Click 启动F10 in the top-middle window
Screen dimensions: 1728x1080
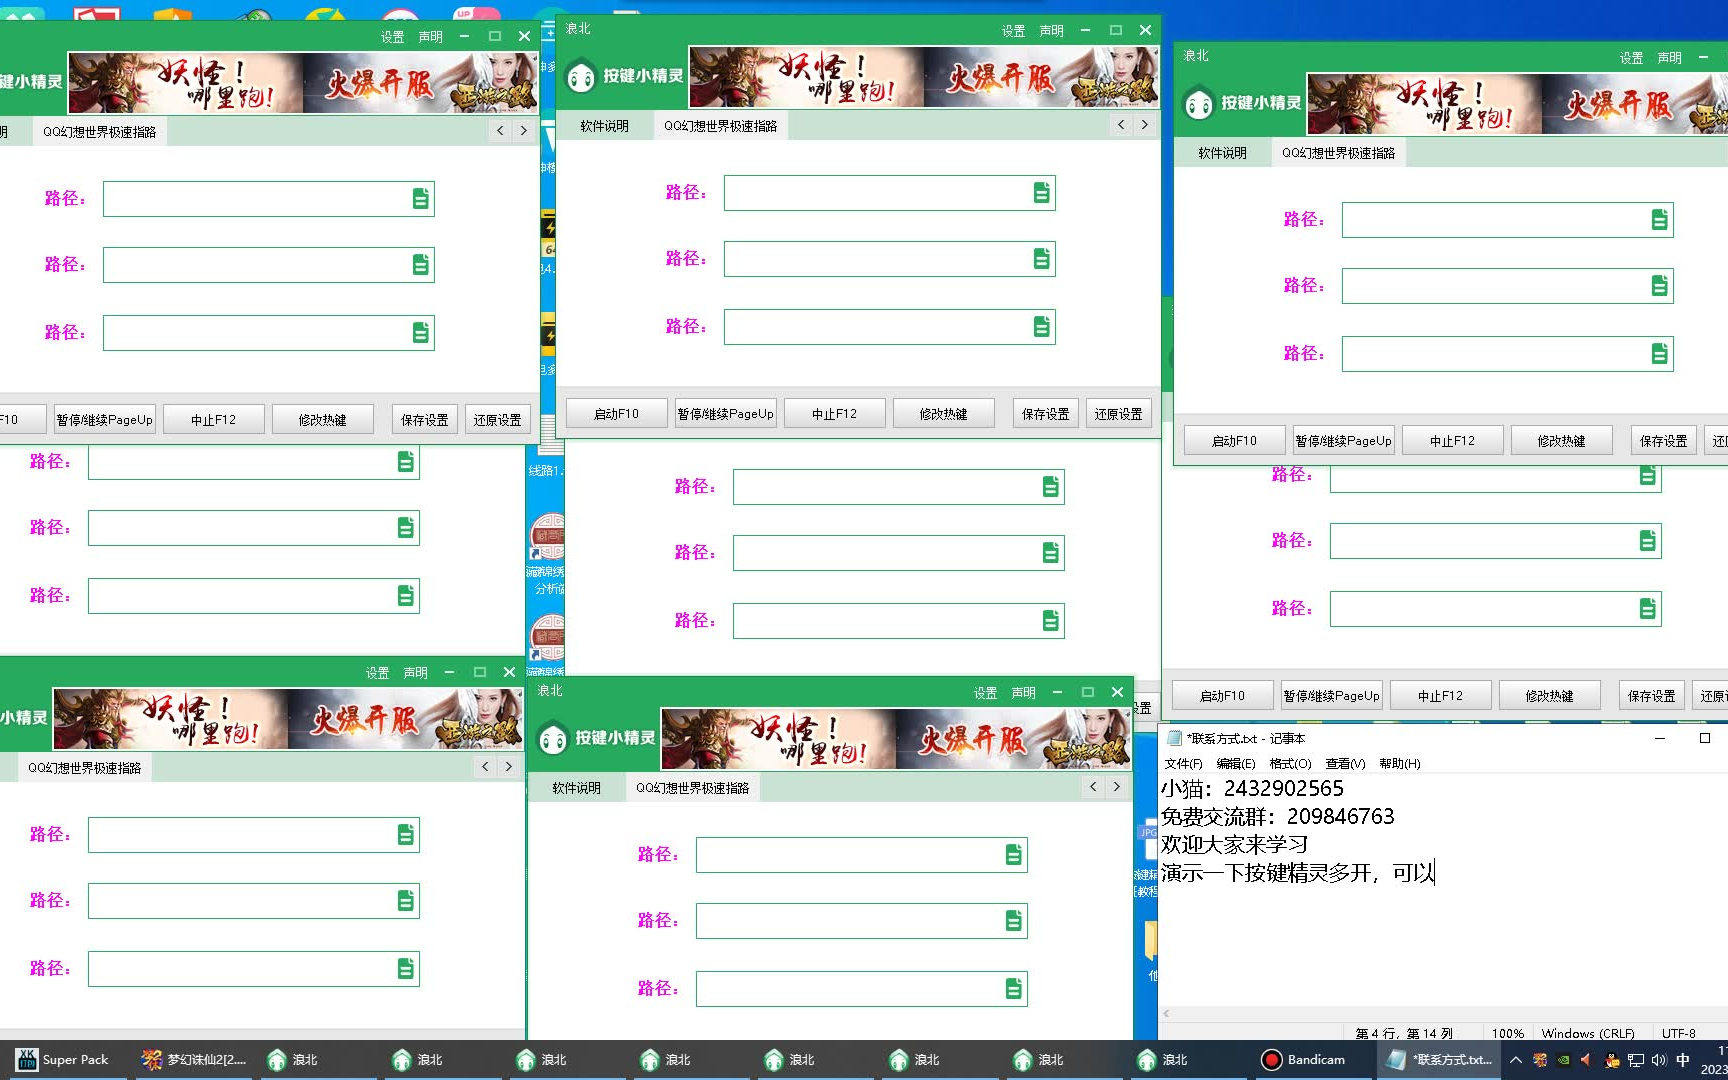(x=616, y=414)
